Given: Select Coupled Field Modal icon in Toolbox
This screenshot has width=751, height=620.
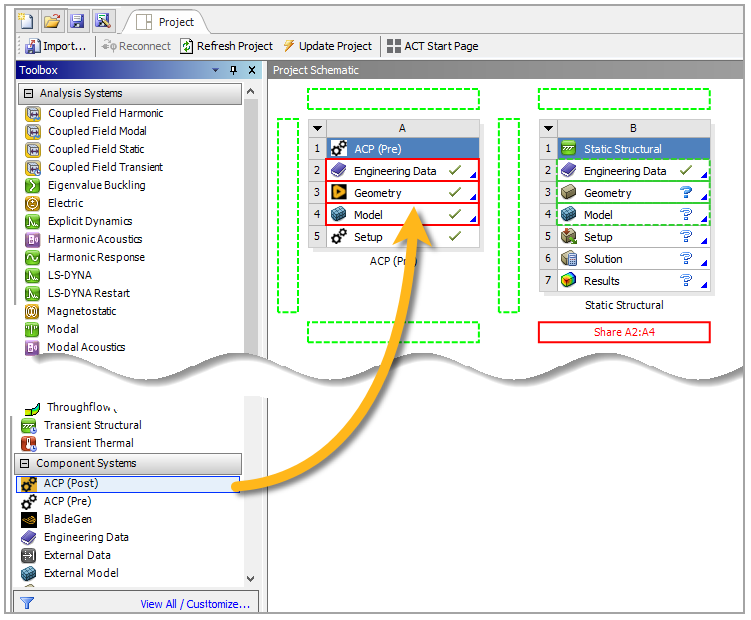Looking at the screenshot, I should pos(33,131).
